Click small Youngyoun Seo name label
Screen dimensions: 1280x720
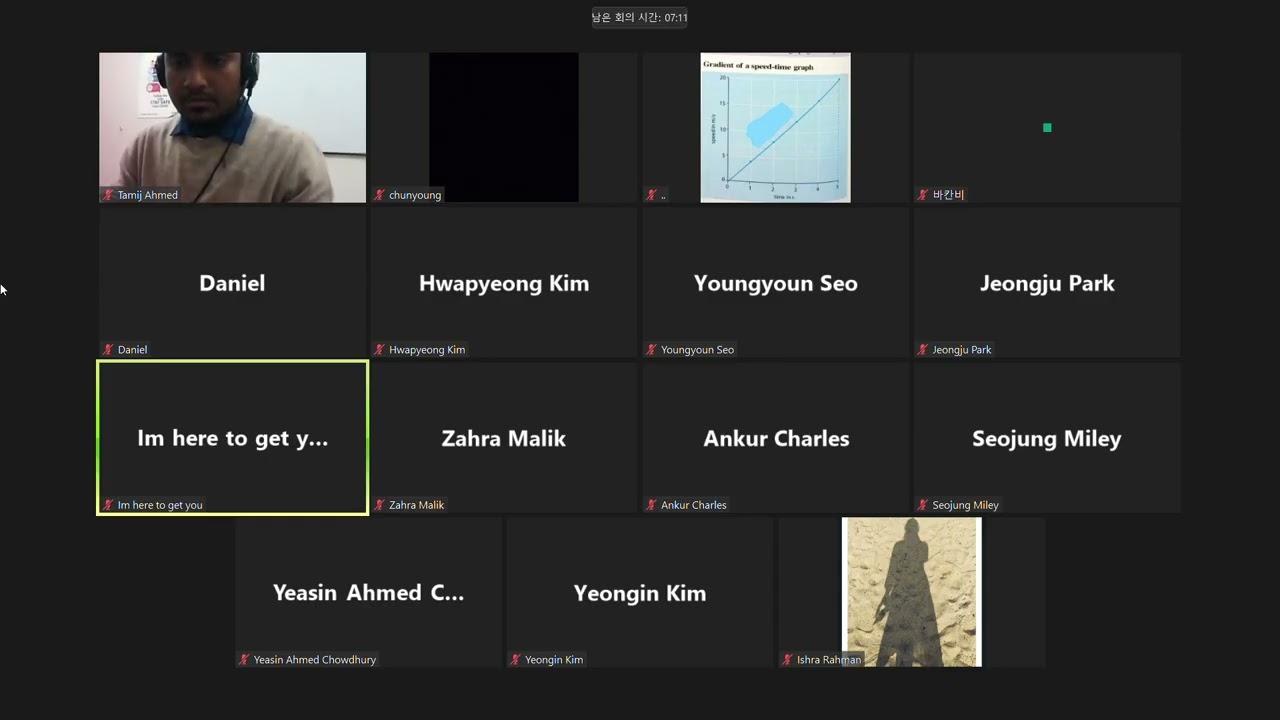(x=697, y=350)
